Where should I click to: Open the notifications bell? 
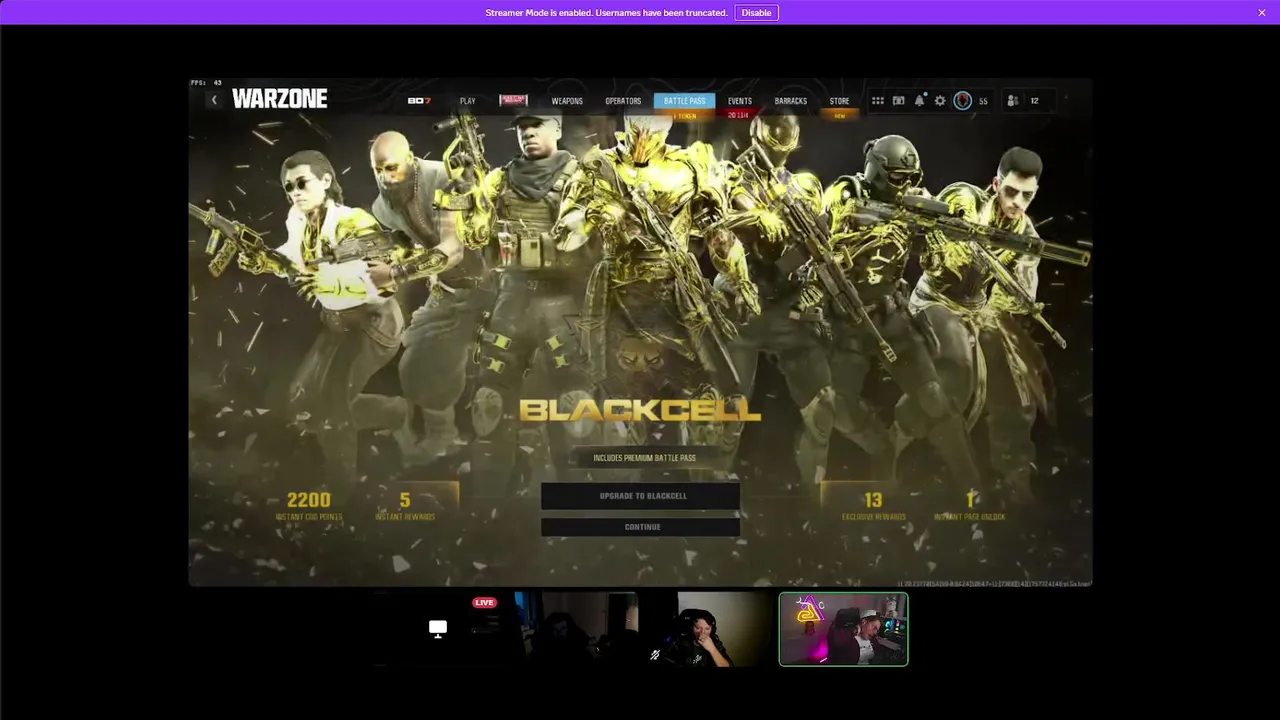tap(919, 101)
